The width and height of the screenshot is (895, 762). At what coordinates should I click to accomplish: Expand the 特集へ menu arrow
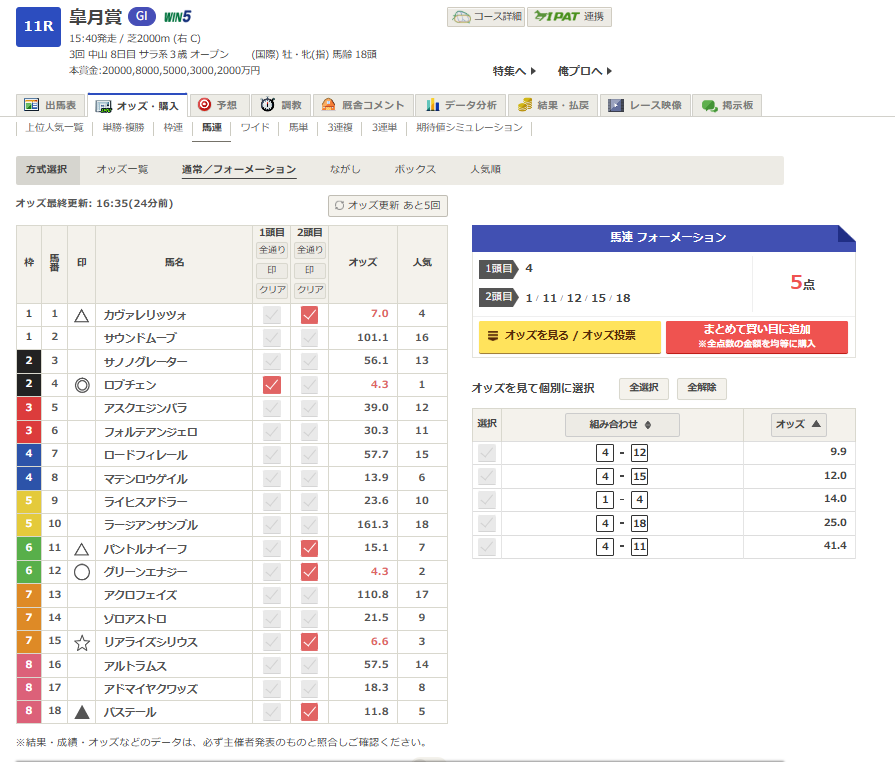pyautogui.click(x=515, y=71)
